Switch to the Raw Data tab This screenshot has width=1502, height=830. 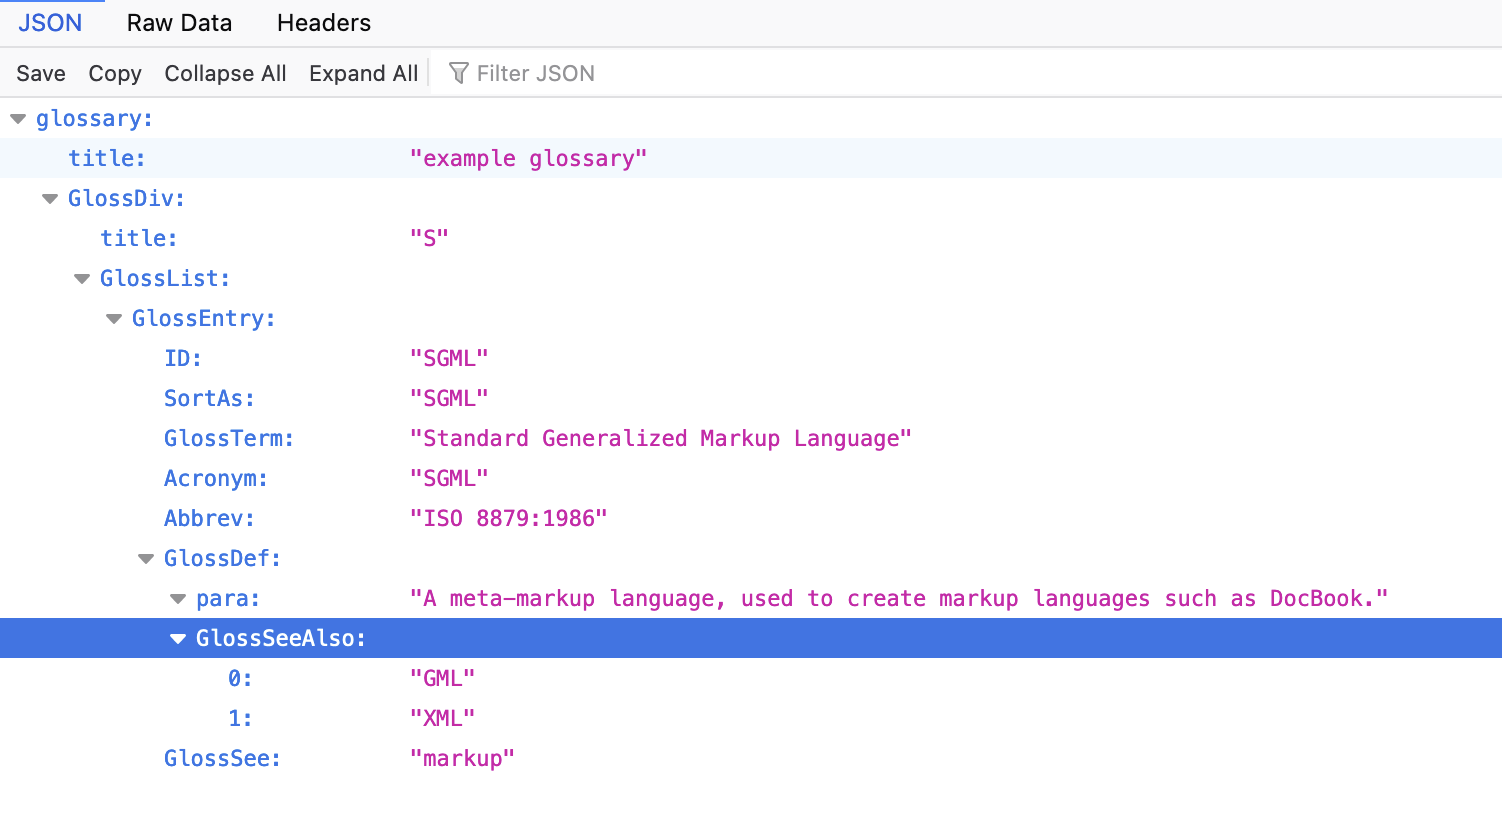[x=179, y=22]
